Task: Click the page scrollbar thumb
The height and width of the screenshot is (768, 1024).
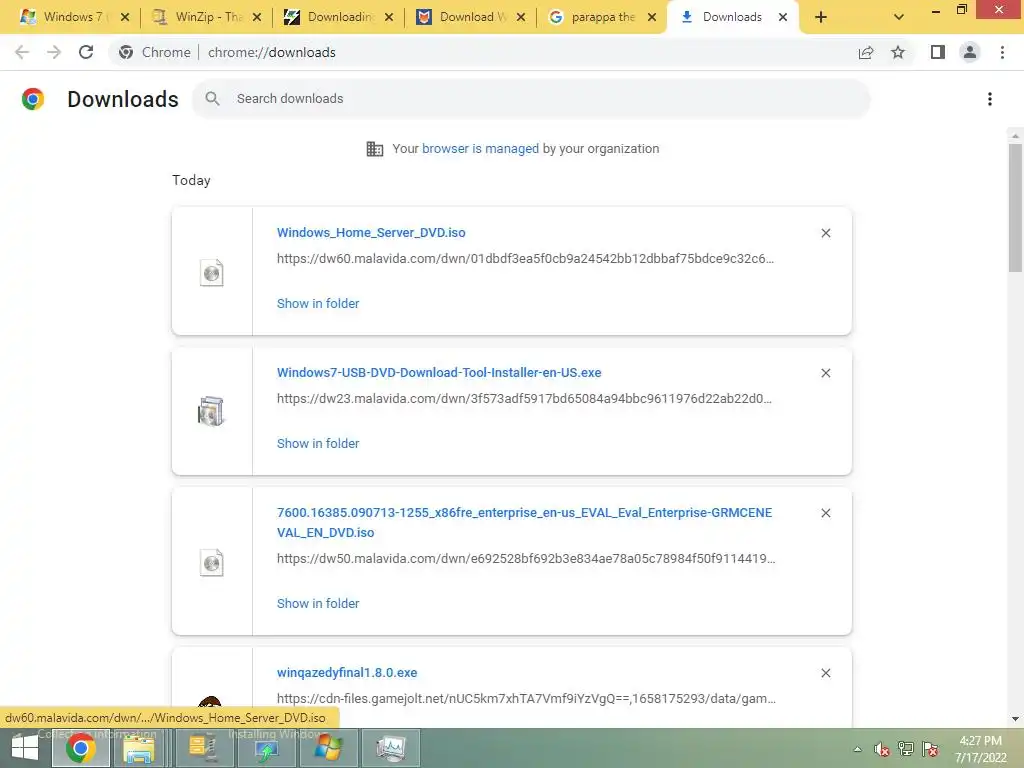Action: (x=1015, y=208)
